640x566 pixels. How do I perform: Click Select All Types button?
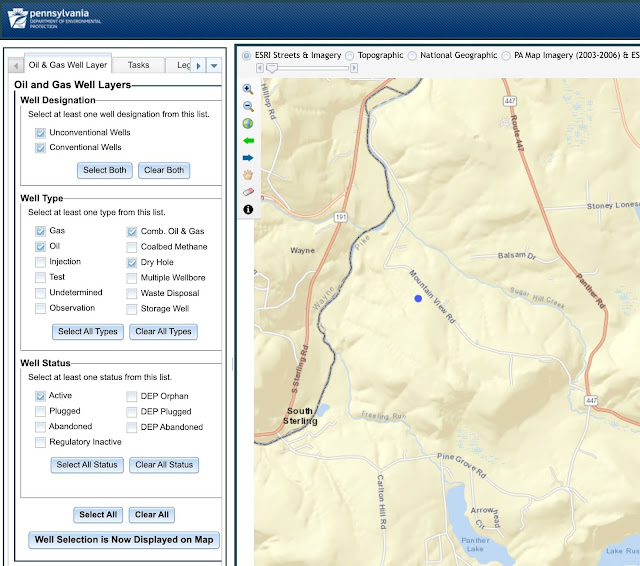(x=88, y=332)
